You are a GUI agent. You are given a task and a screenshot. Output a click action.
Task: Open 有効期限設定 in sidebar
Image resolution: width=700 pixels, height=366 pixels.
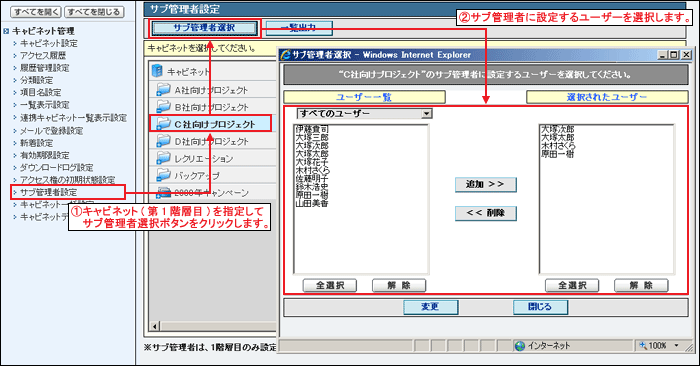(x=45, y=155)
